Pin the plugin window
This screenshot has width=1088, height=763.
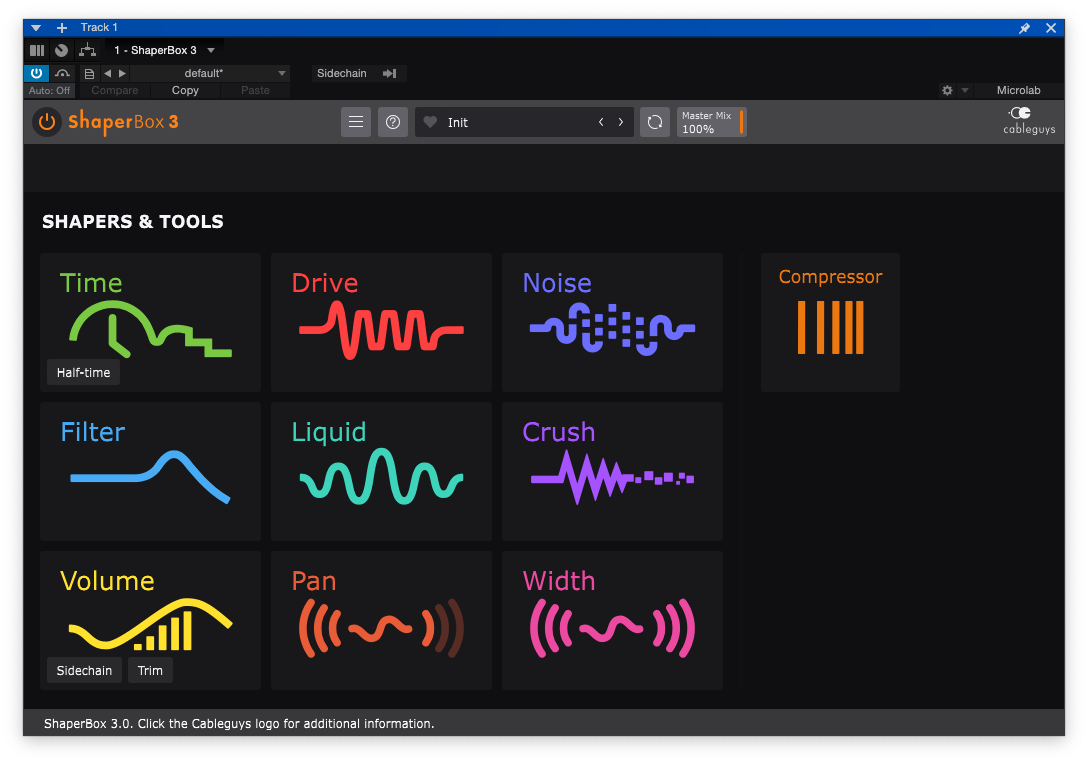(x=1024, y=28)
